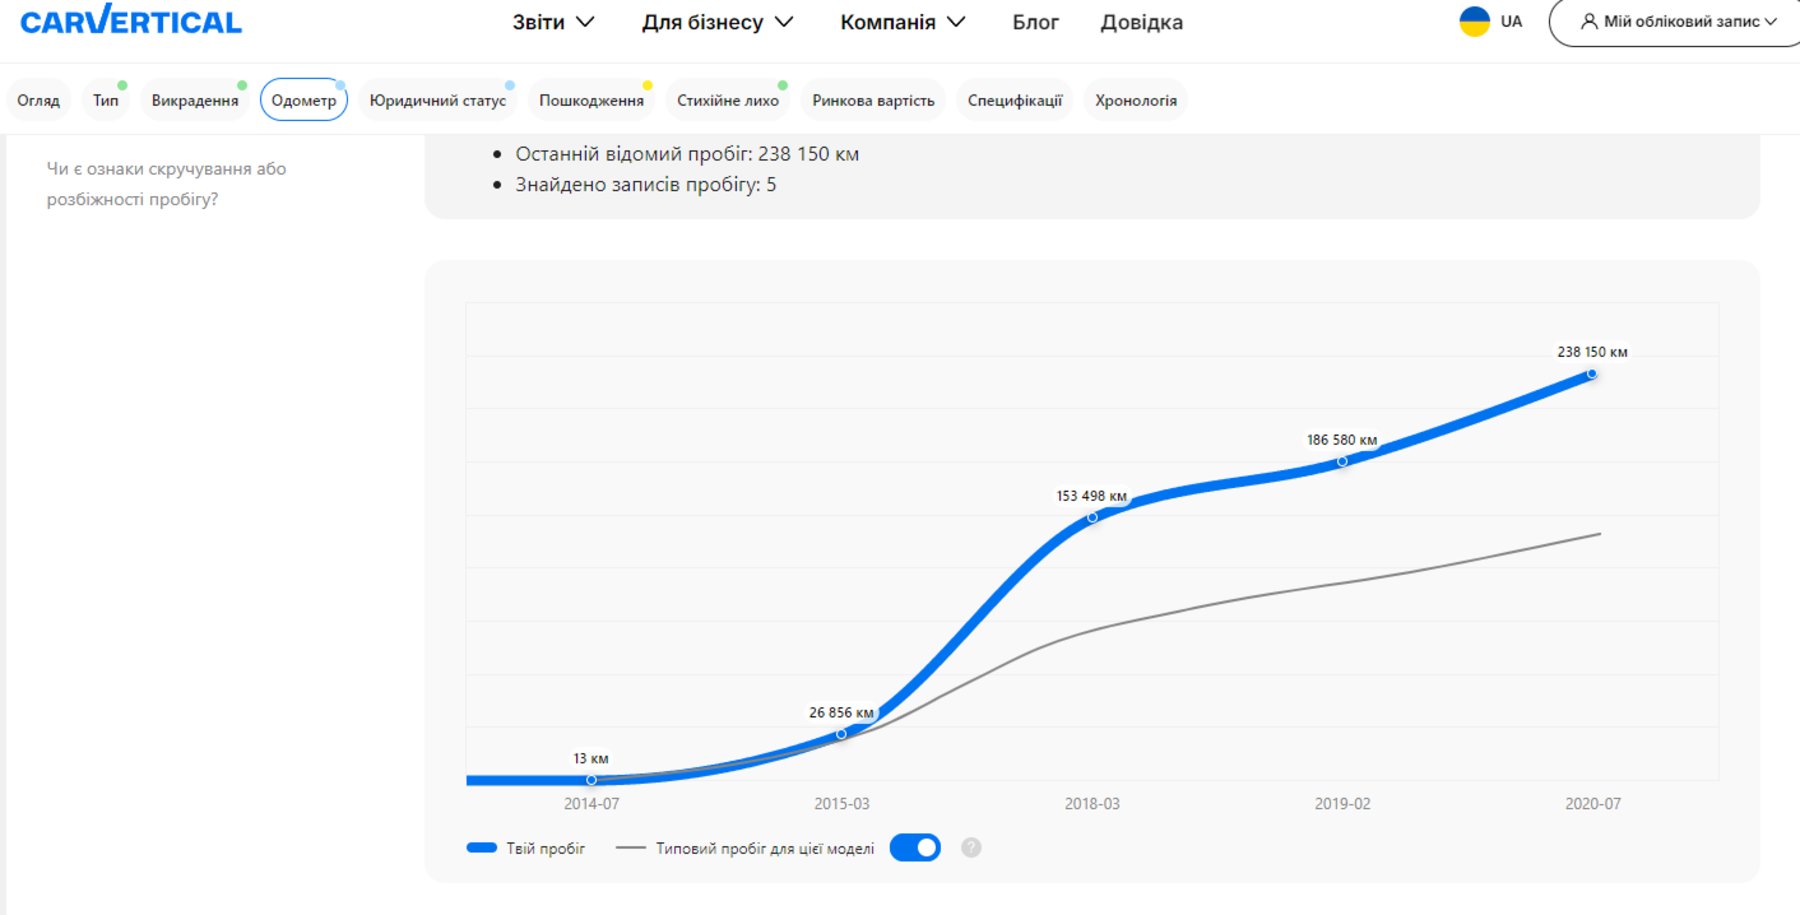Click the carVertical logo

pos(131,21)
